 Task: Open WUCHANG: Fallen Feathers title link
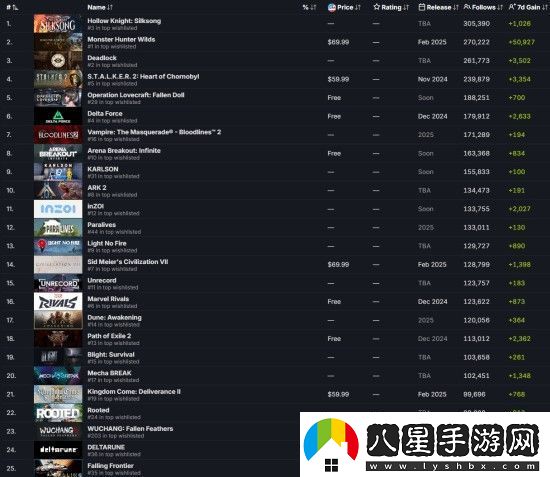130,429
